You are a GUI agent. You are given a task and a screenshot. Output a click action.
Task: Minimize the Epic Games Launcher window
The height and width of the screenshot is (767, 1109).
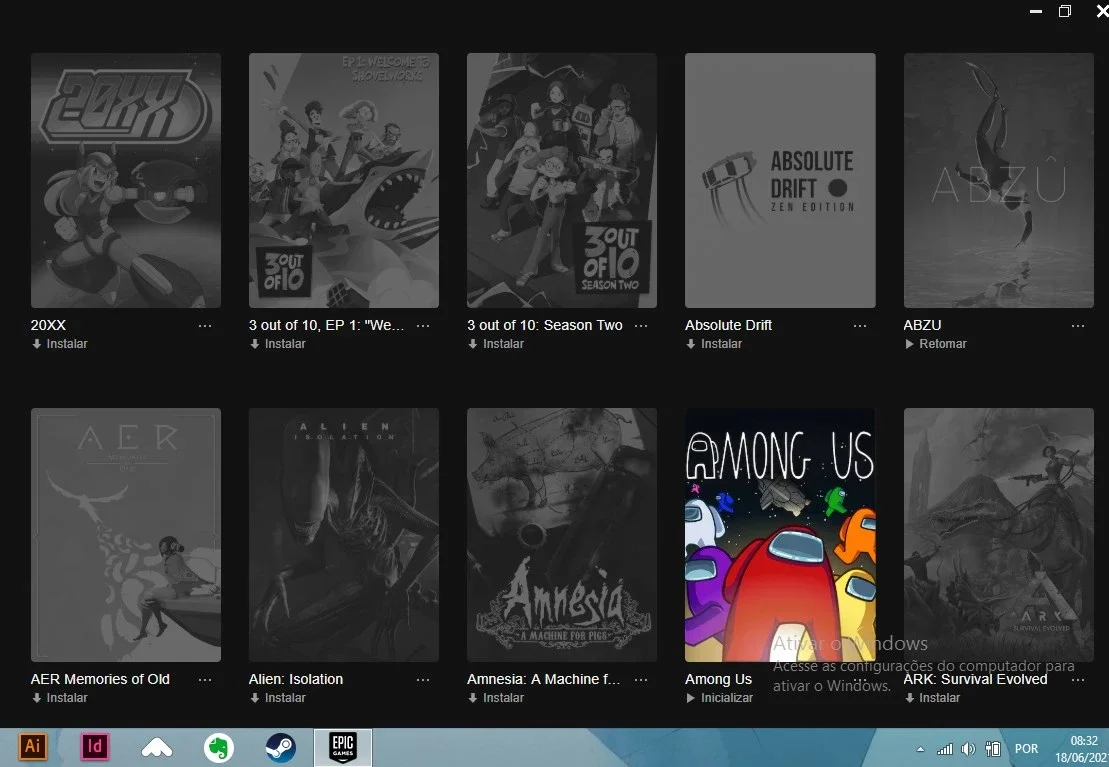[1036, 11]
